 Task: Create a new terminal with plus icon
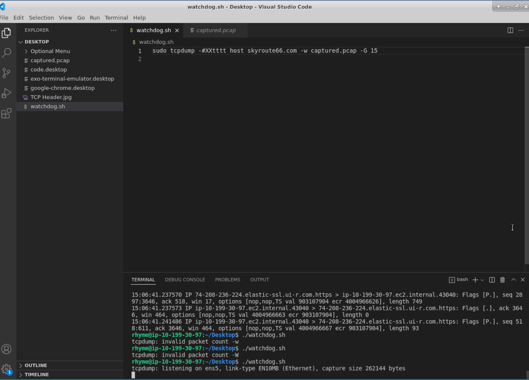[475, 280]
